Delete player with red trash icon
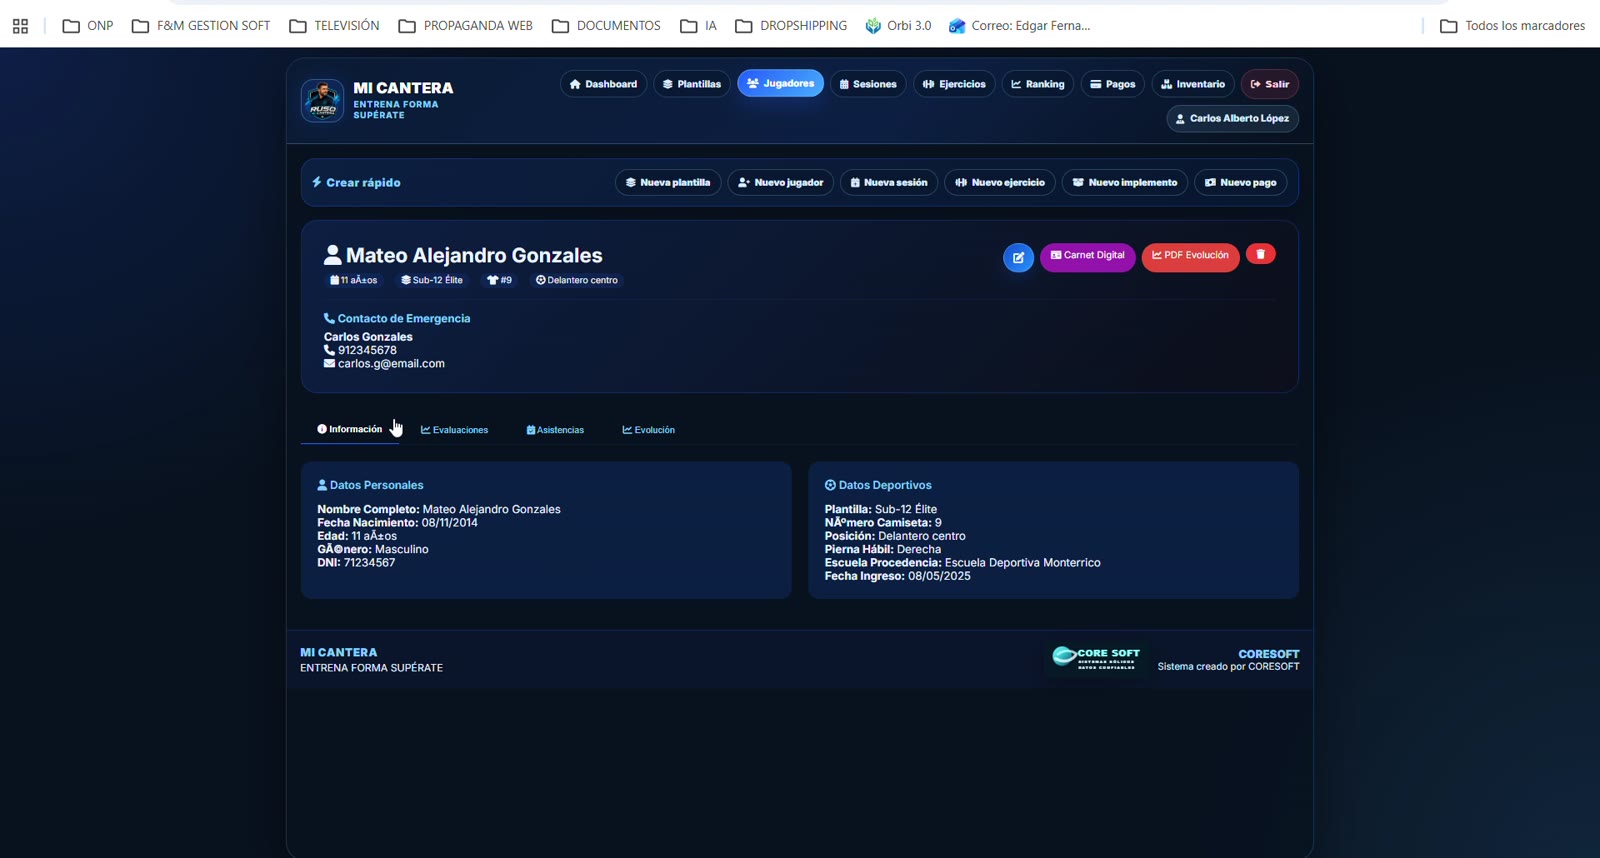The height and width of the screenshot is (858, 1600). [x=1260, y=255]
